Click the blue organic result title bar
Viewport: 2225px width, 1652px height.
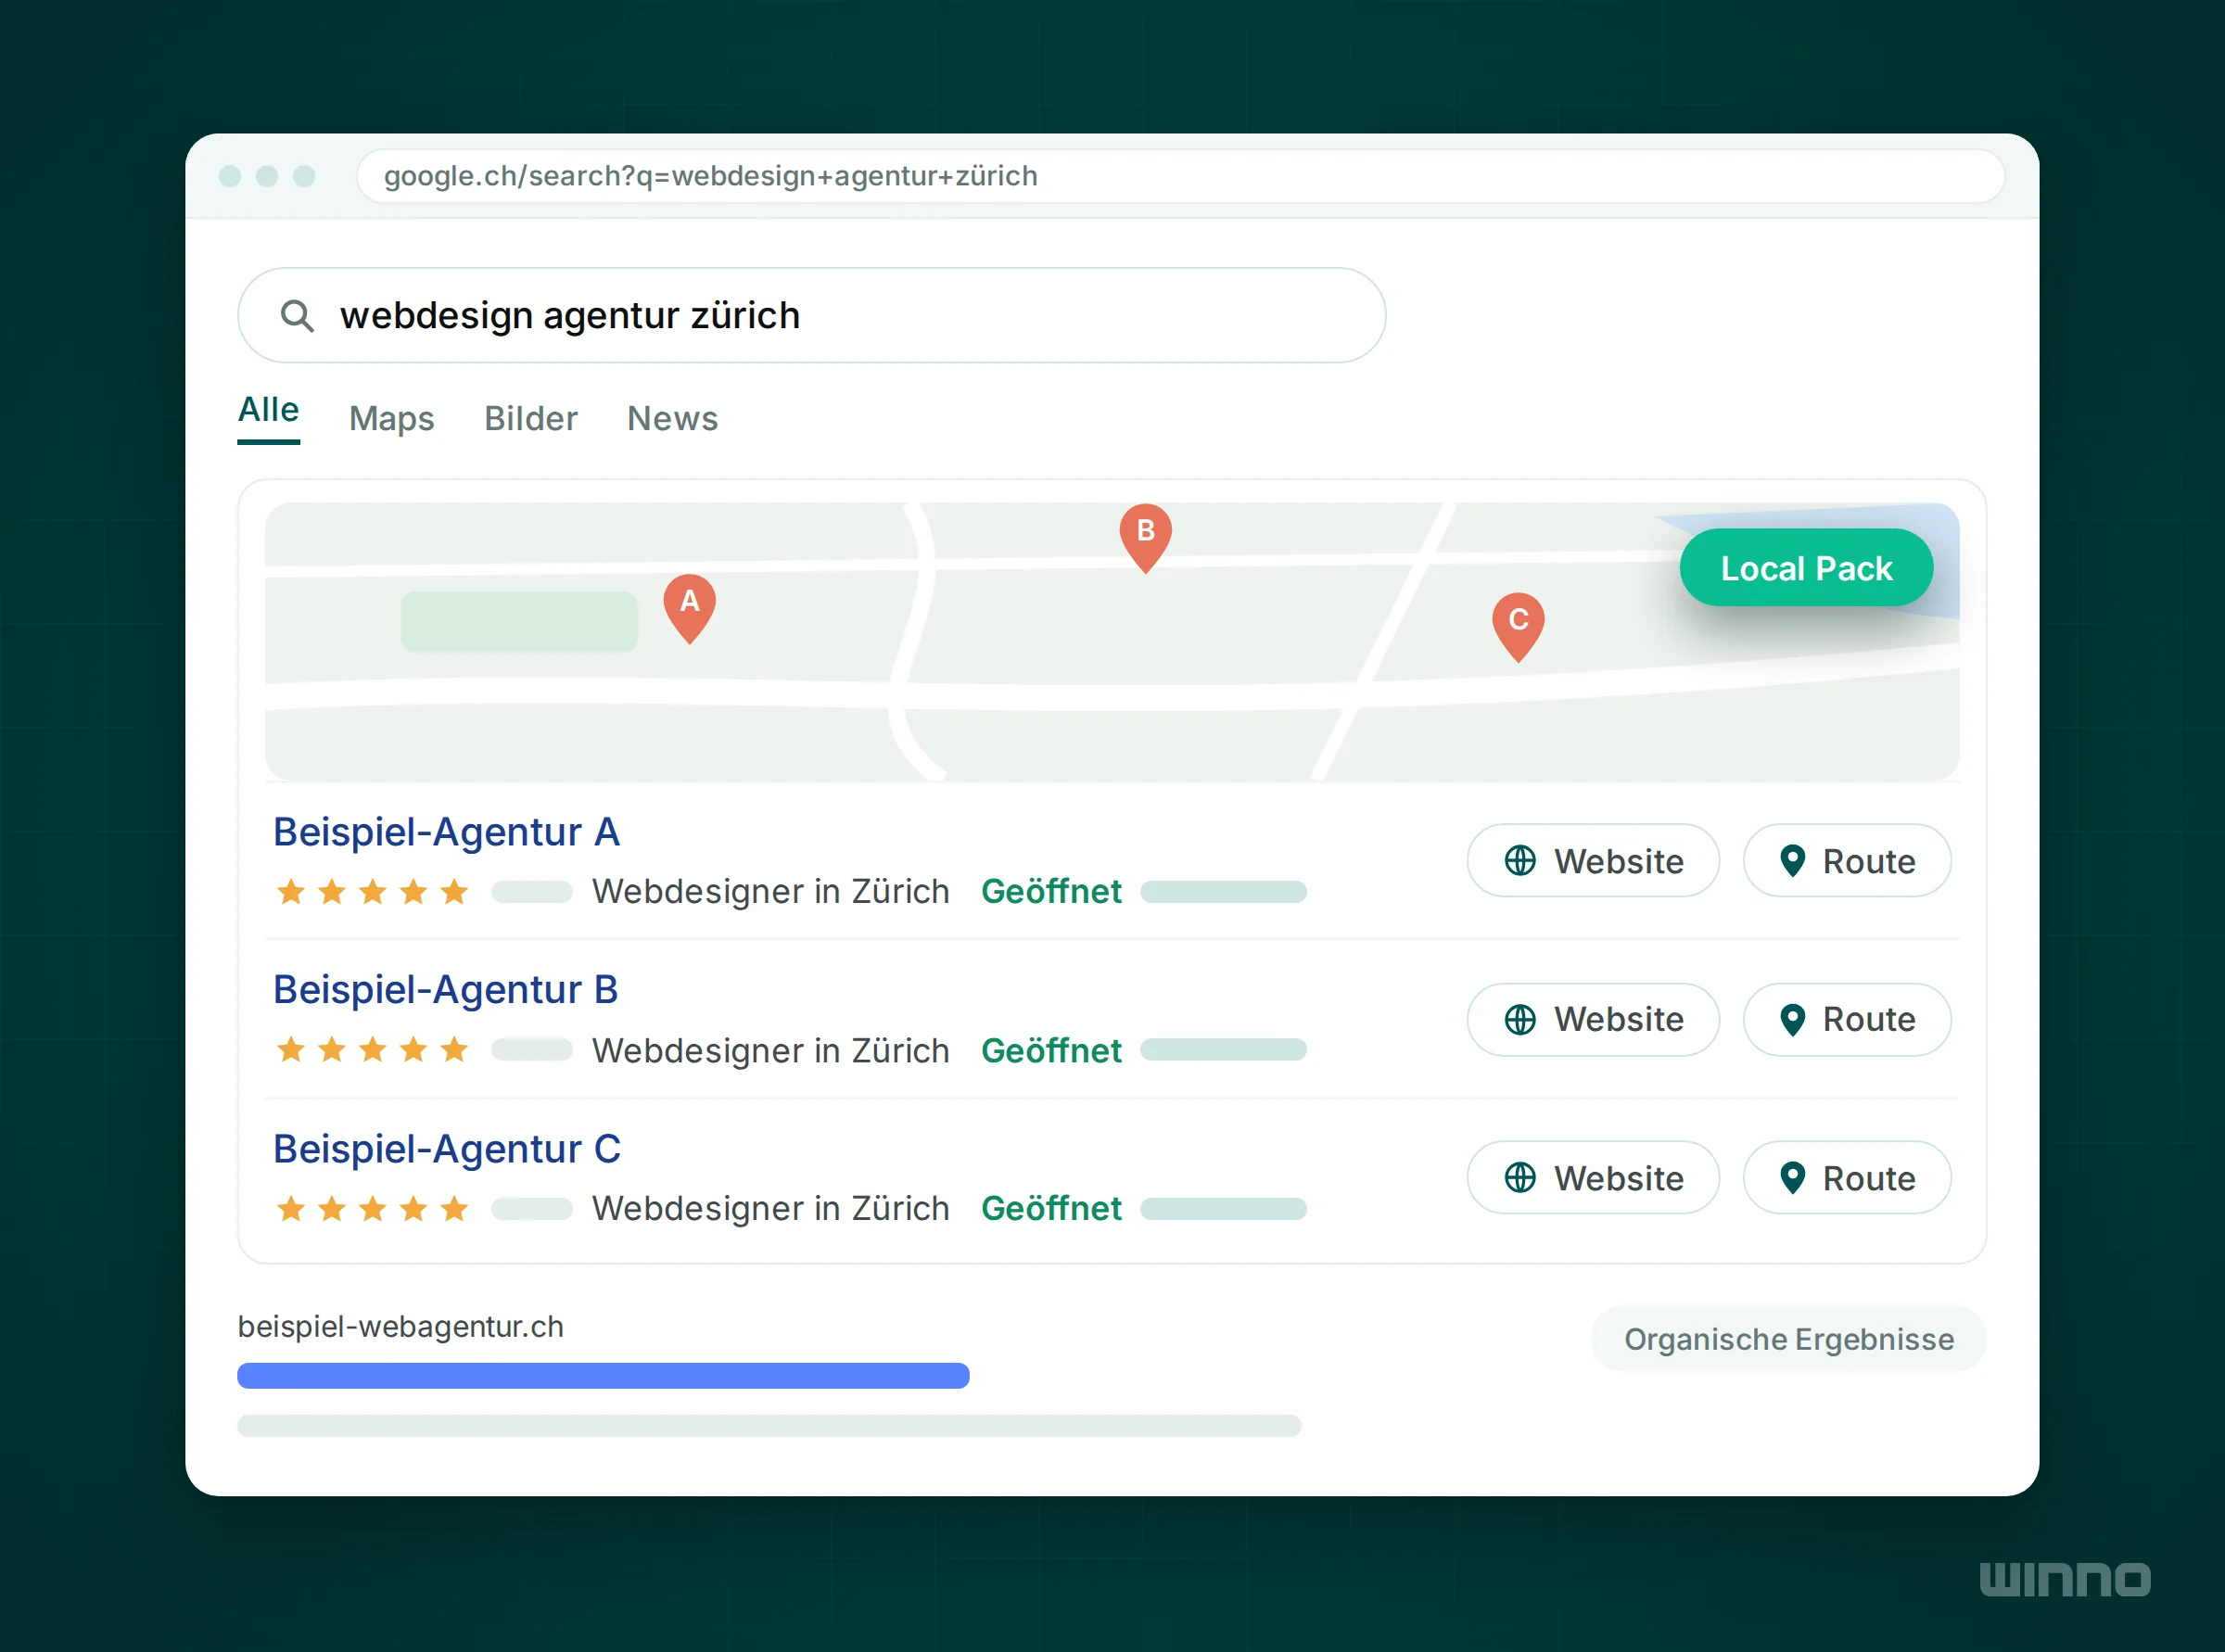pos(603,1376)
